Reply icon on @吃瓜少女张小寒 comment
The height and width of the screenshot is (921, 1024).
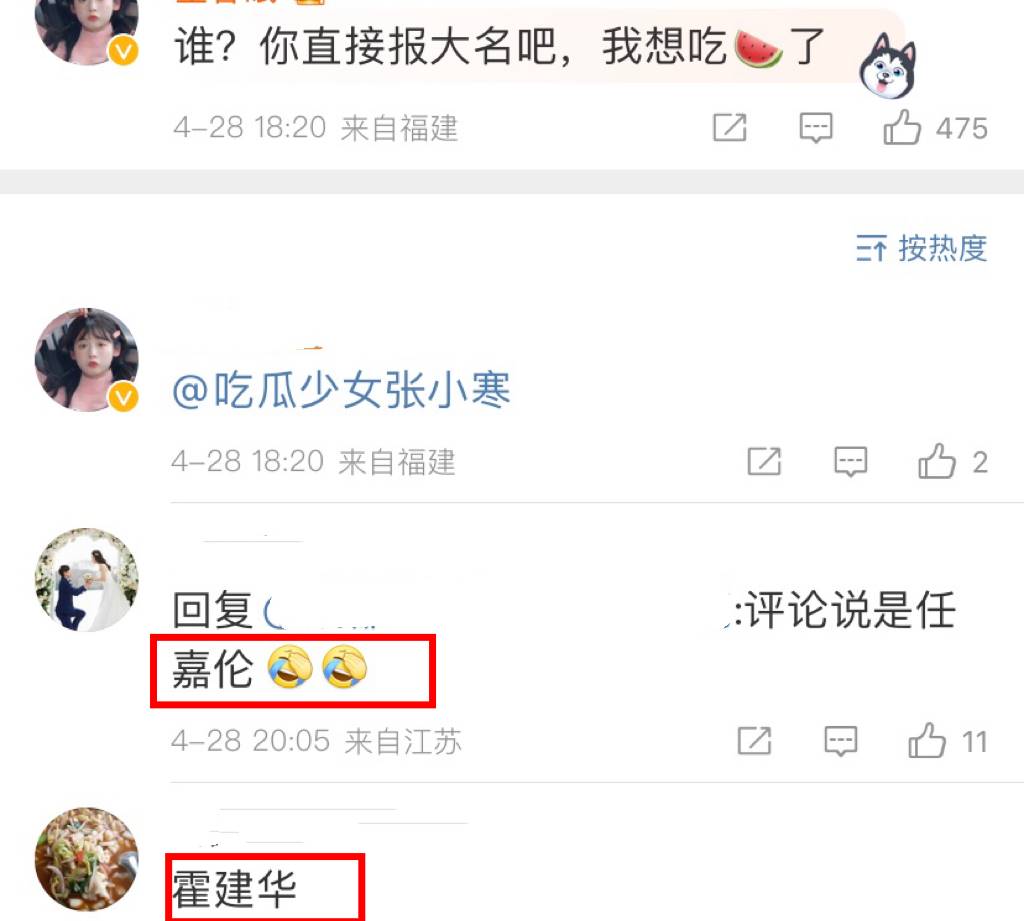coord(850,462)
